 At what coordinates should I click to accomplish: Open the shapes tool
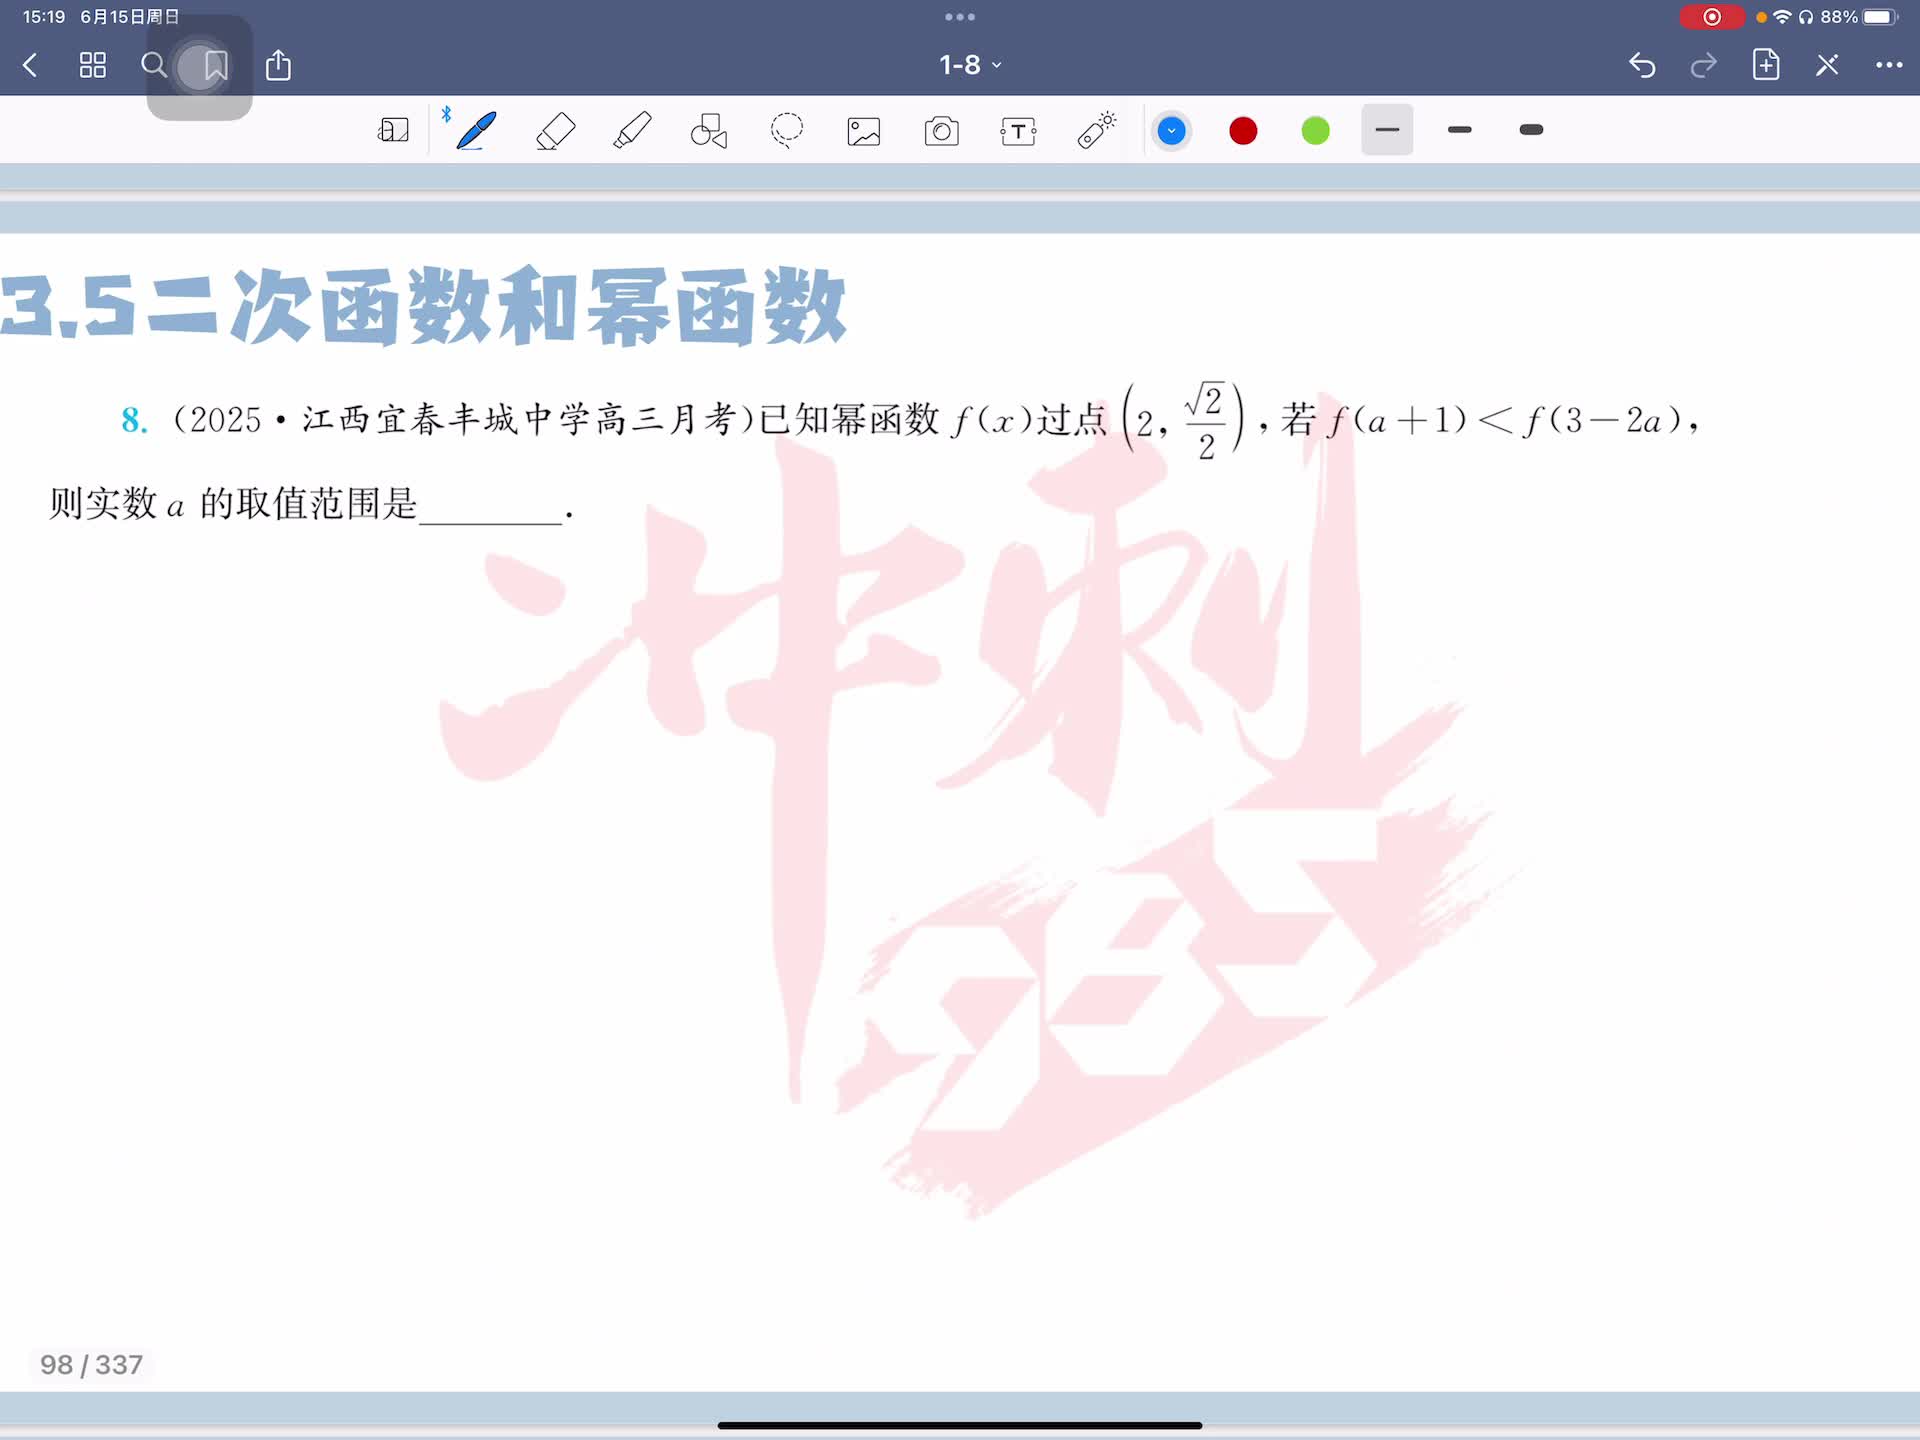pyautogui.click(x=709, y=131)
